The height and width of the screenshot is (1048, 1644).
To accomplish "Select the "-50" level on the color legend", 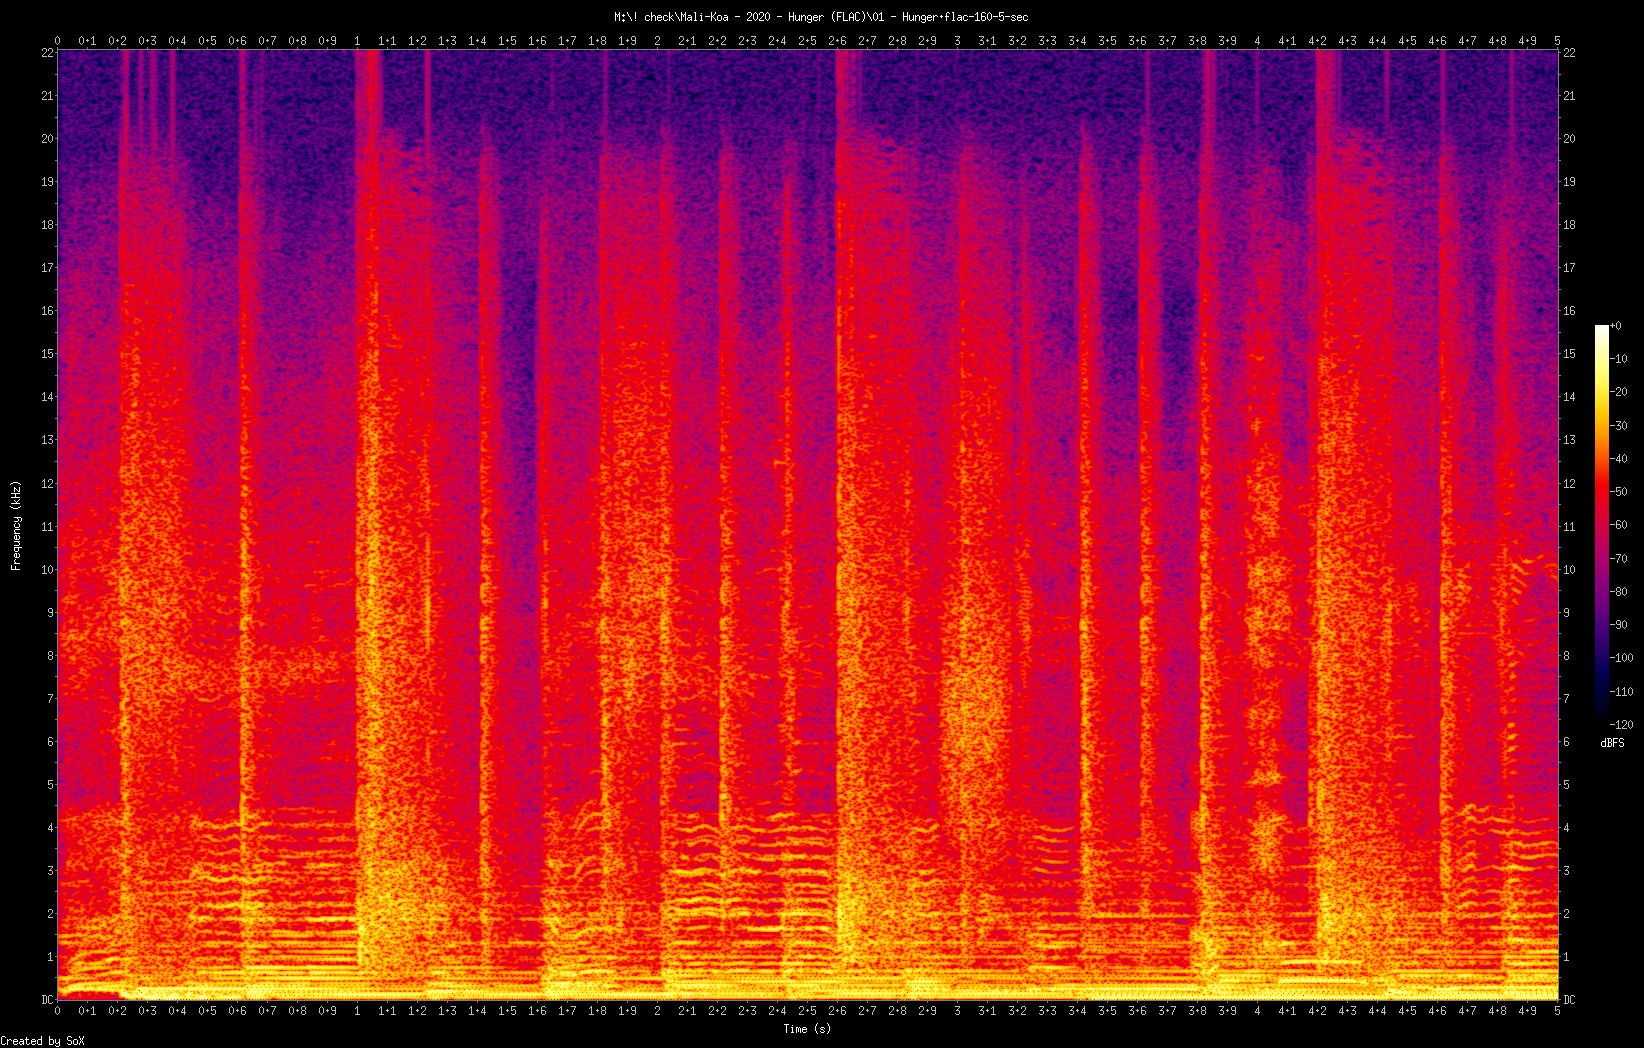I will [1620, 492].
